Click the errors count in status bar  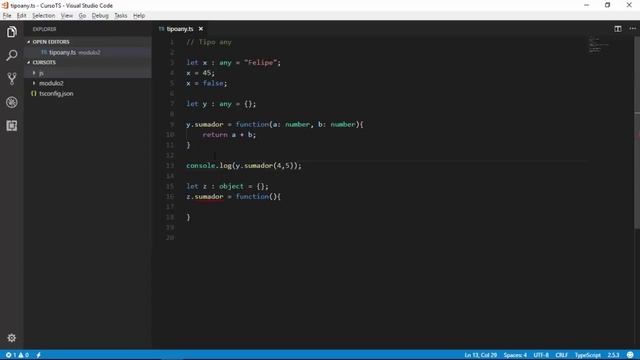coord(11,355)
